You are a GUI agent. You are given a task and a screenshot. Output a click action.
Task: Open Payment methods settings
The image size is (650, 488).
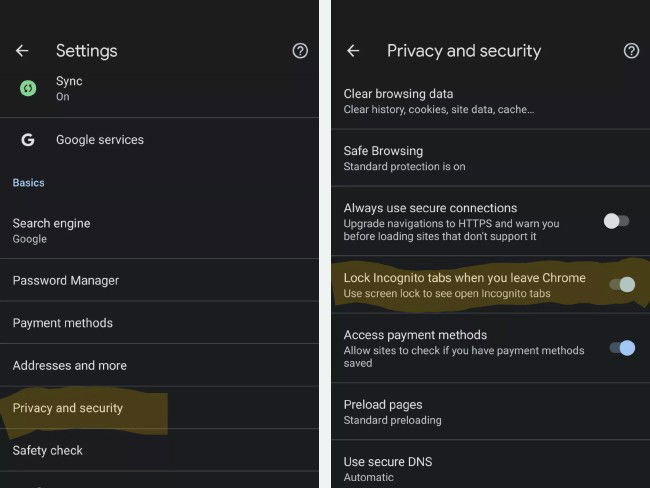click(63, 323)
